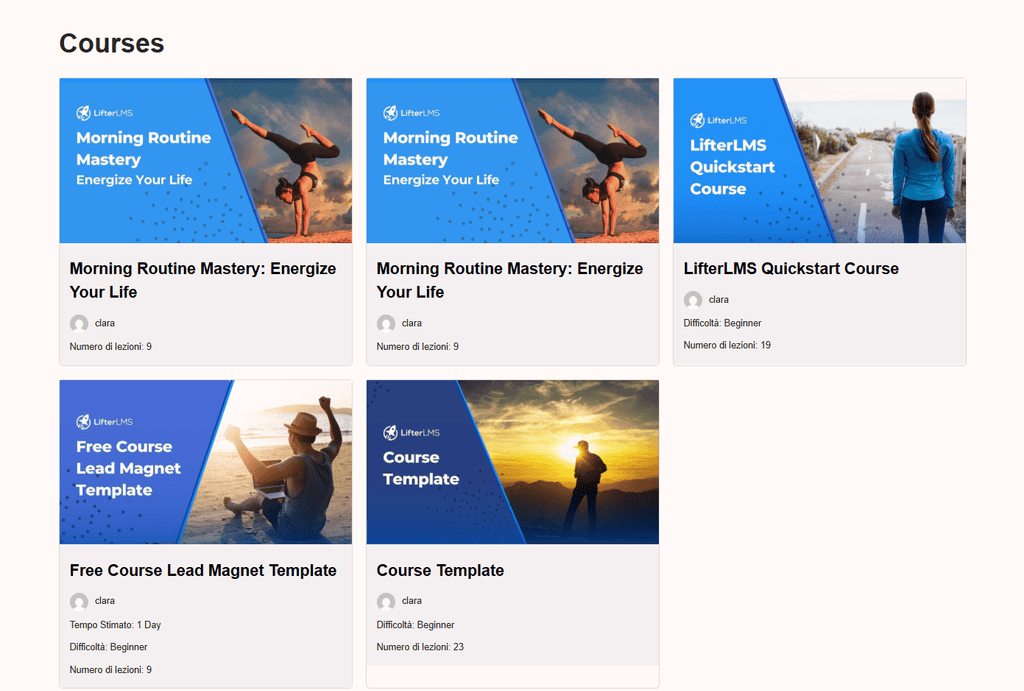
Task: Open the Free Course Lead Magnet Template thumbnail
Action: pos(206,462)
